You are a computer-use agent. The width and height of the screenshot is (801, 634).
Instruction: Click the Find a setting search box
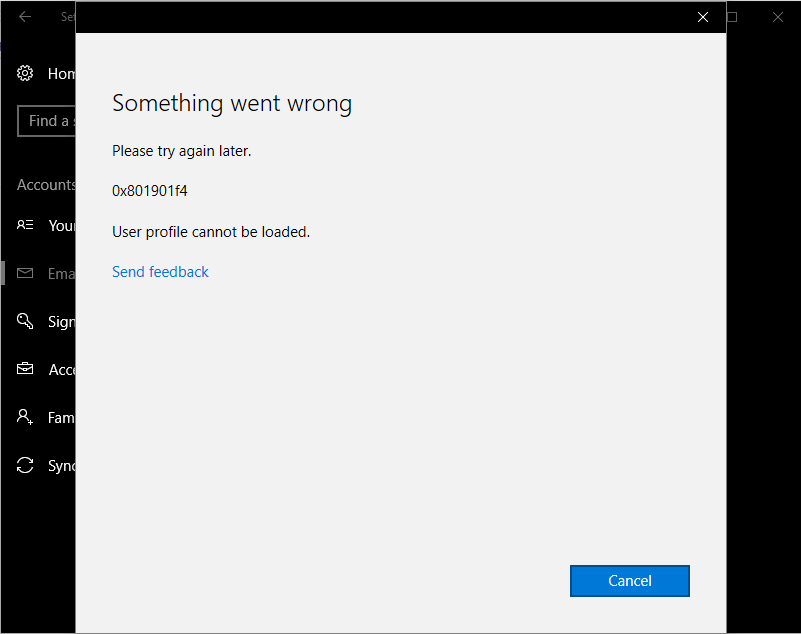click(x=46, y=121)
